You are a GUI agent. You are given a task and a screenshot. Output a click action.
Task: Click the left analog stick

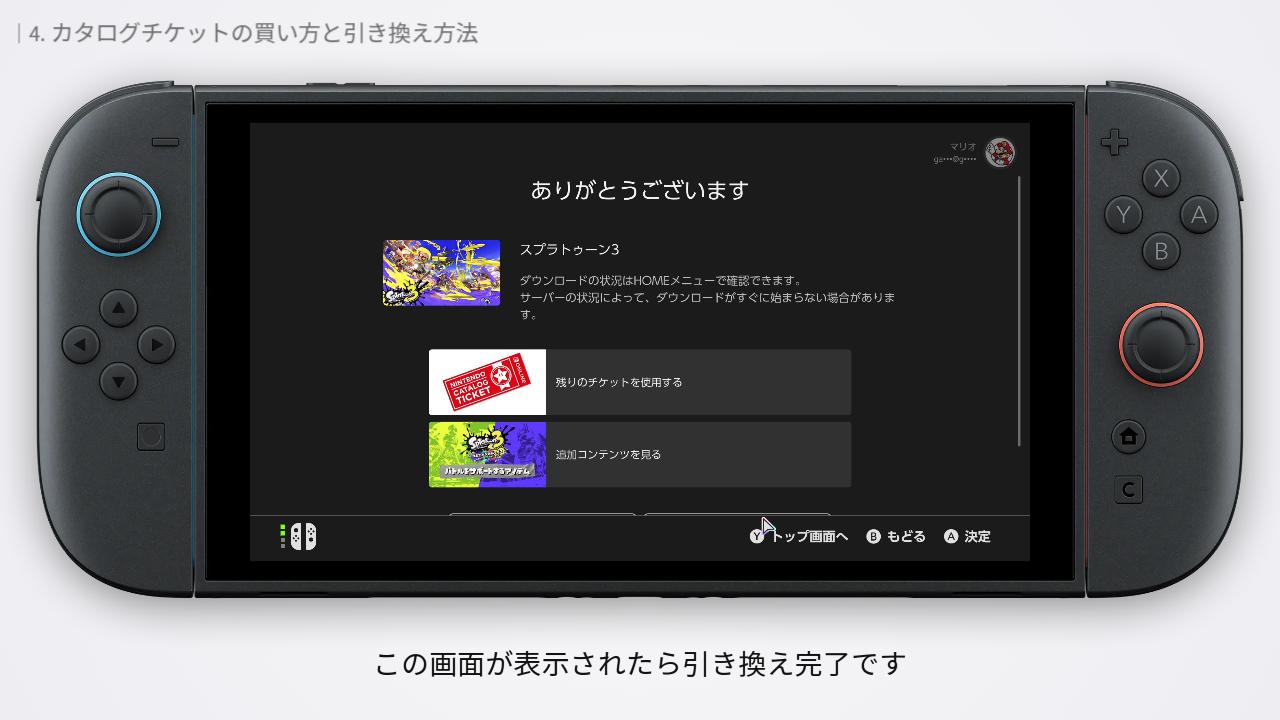(118, 214)
